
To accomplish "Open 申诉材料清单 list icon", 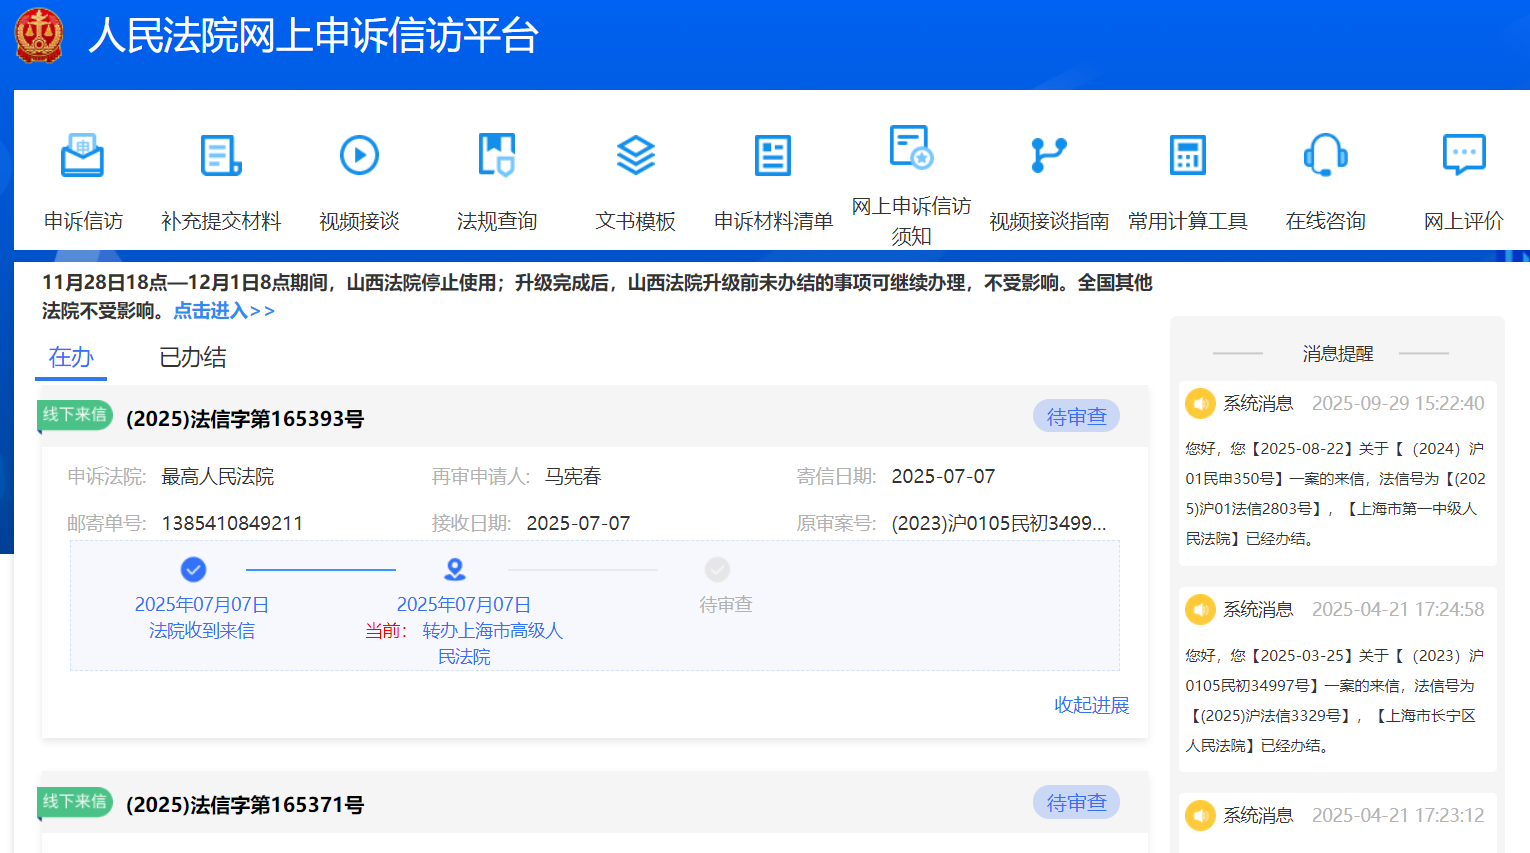I will (x=773, y=156).
